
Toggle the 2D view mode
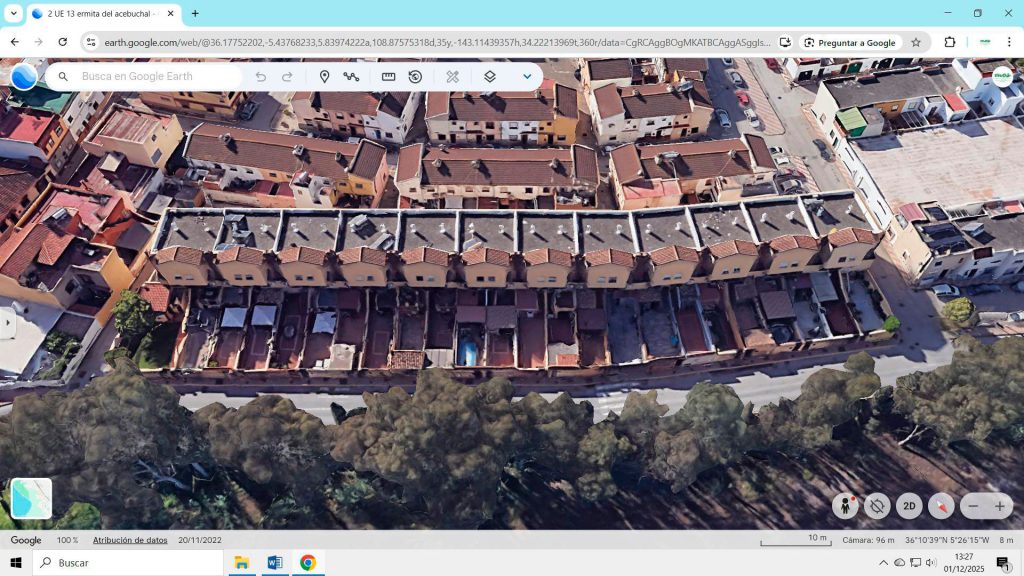[x=909, y=507]
